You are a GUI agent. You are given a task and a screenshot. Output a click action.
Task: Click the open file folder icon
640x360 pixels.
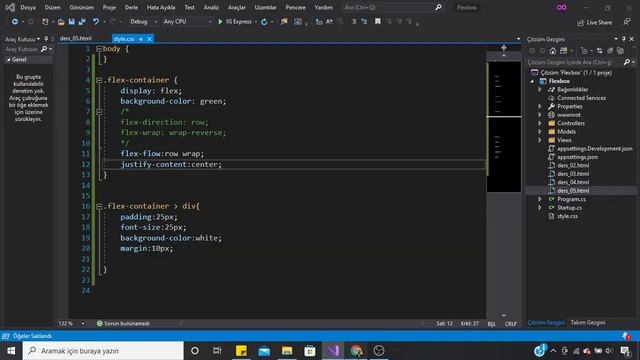tap(61, 22)
